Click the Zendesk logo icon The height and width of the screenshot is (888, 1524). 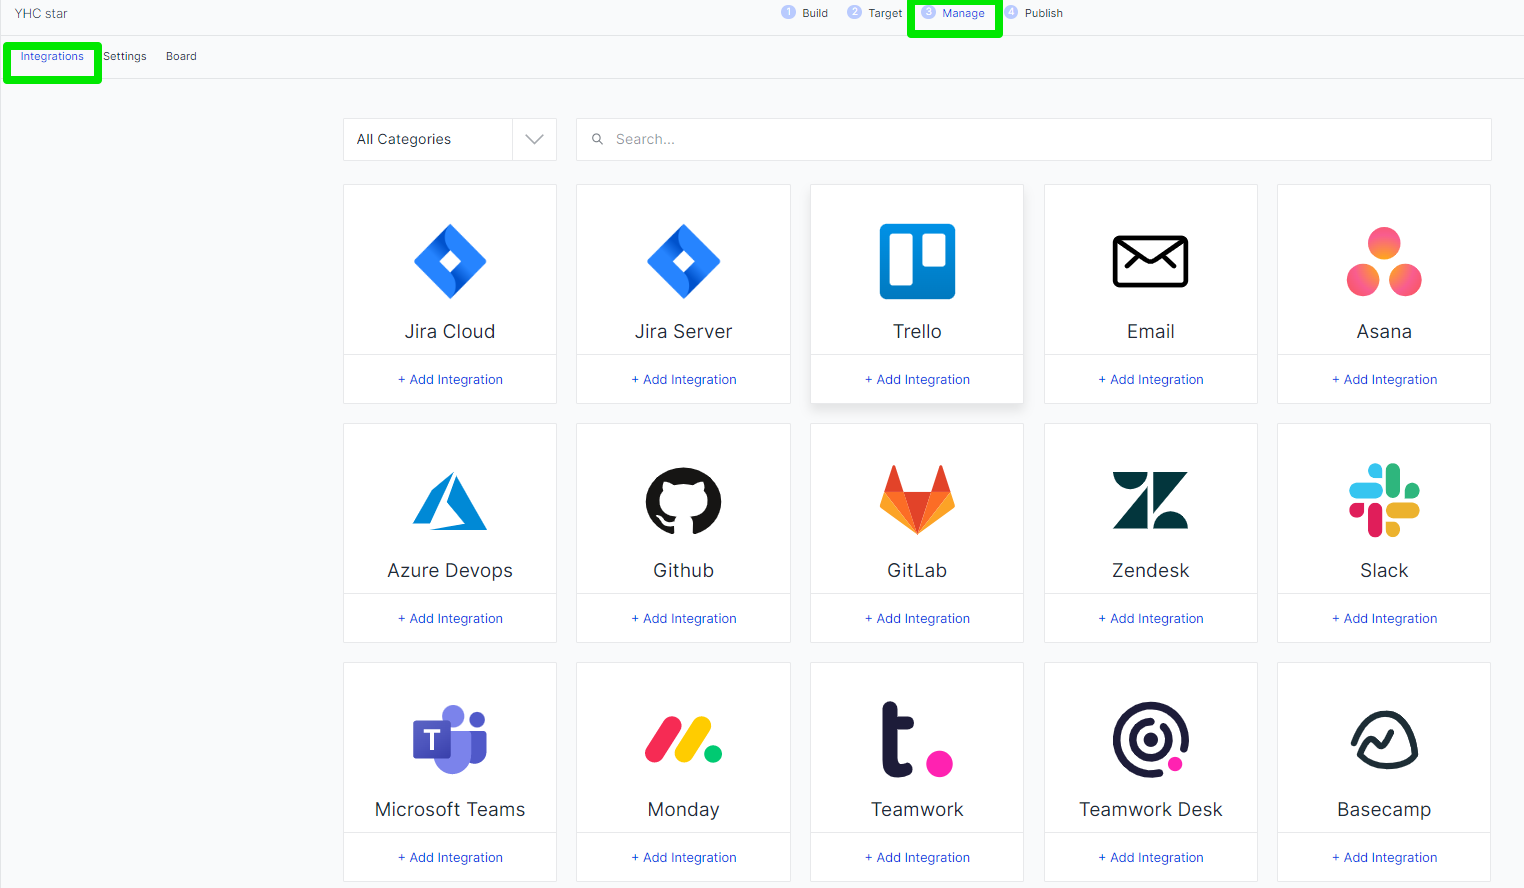click(x=1150, y=500)
